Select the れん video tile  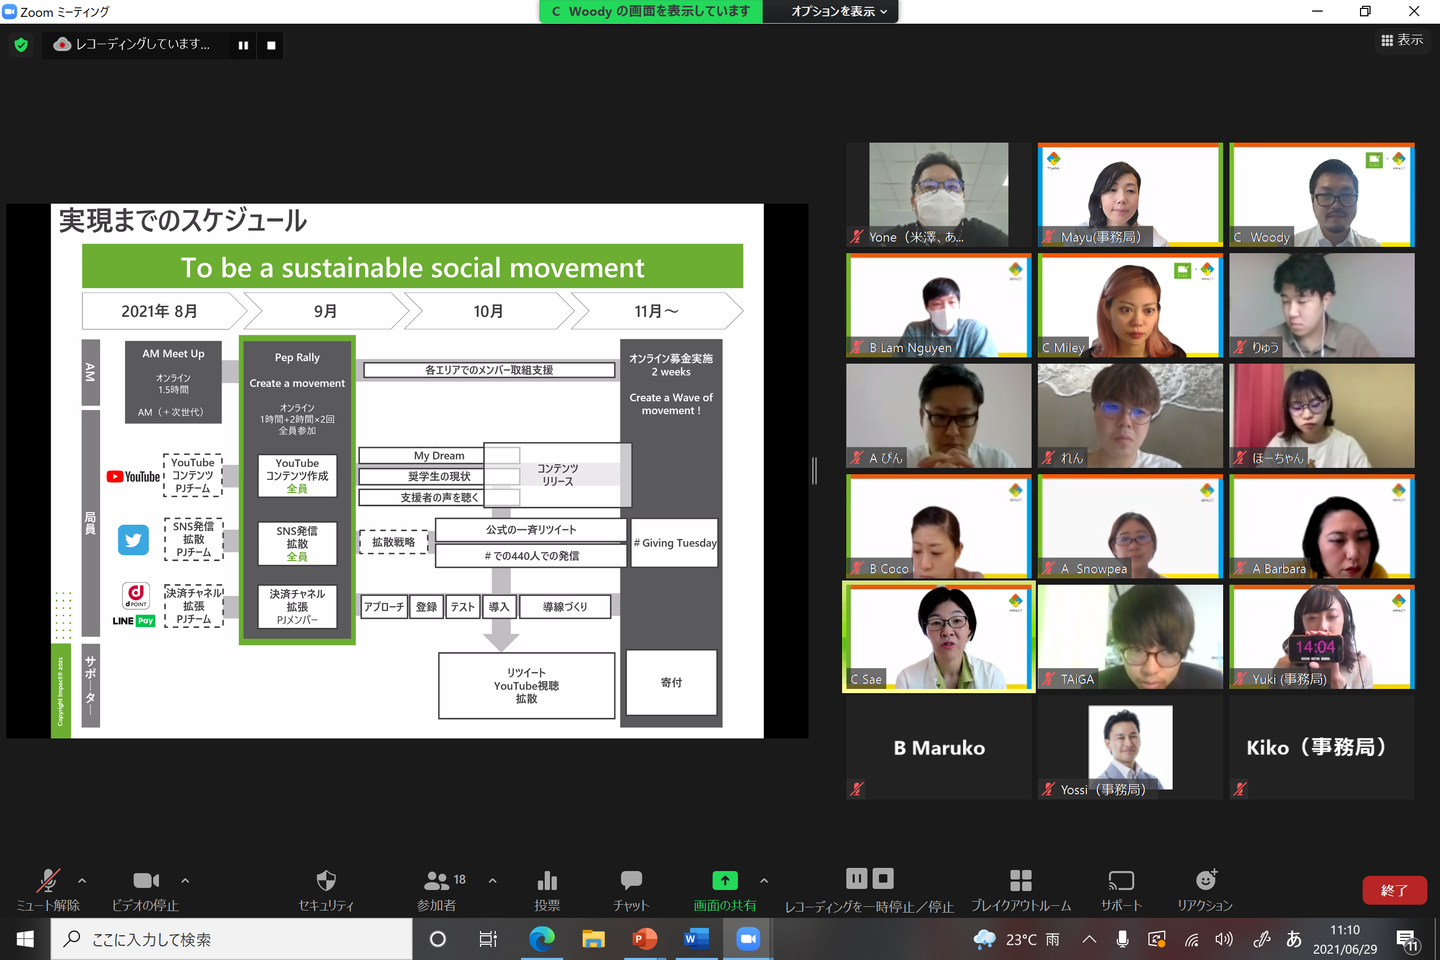tap(1130, 416)
